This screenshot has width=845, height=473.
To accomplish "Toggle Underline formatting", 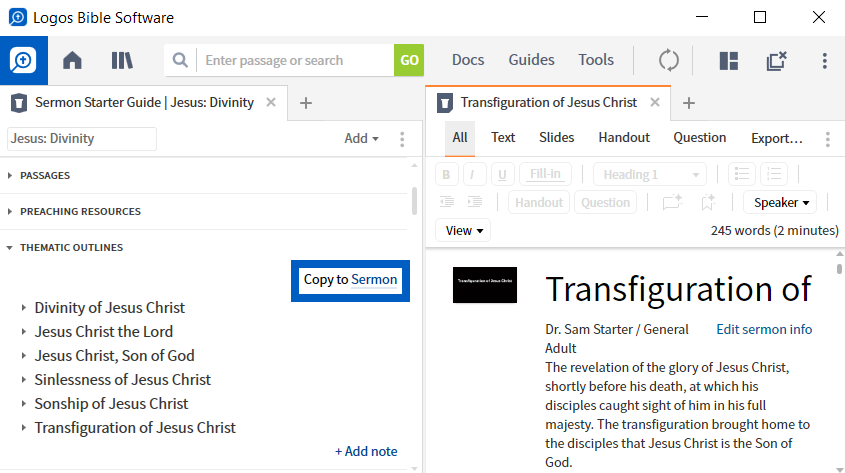I will [x=502, y=174].
